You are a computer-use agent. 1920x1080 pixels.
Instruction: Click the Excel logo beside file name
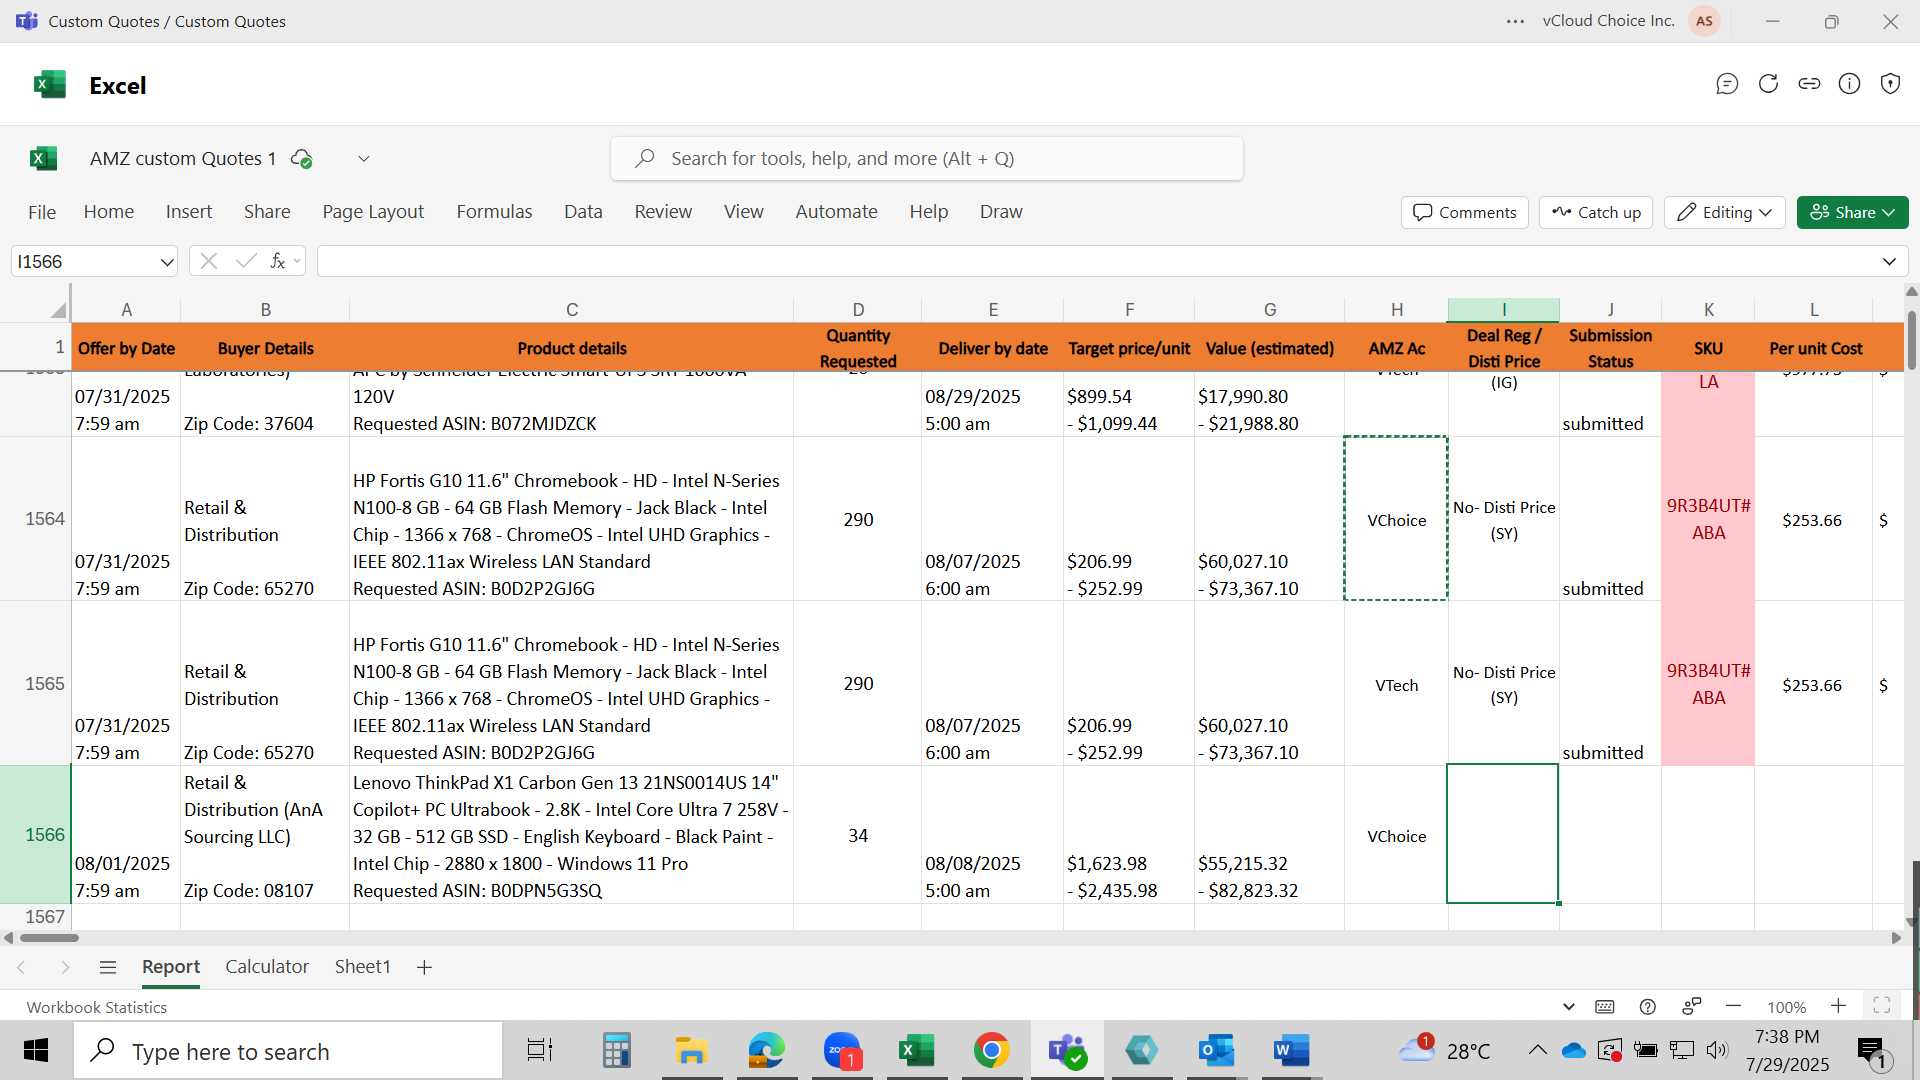(43, 158)
